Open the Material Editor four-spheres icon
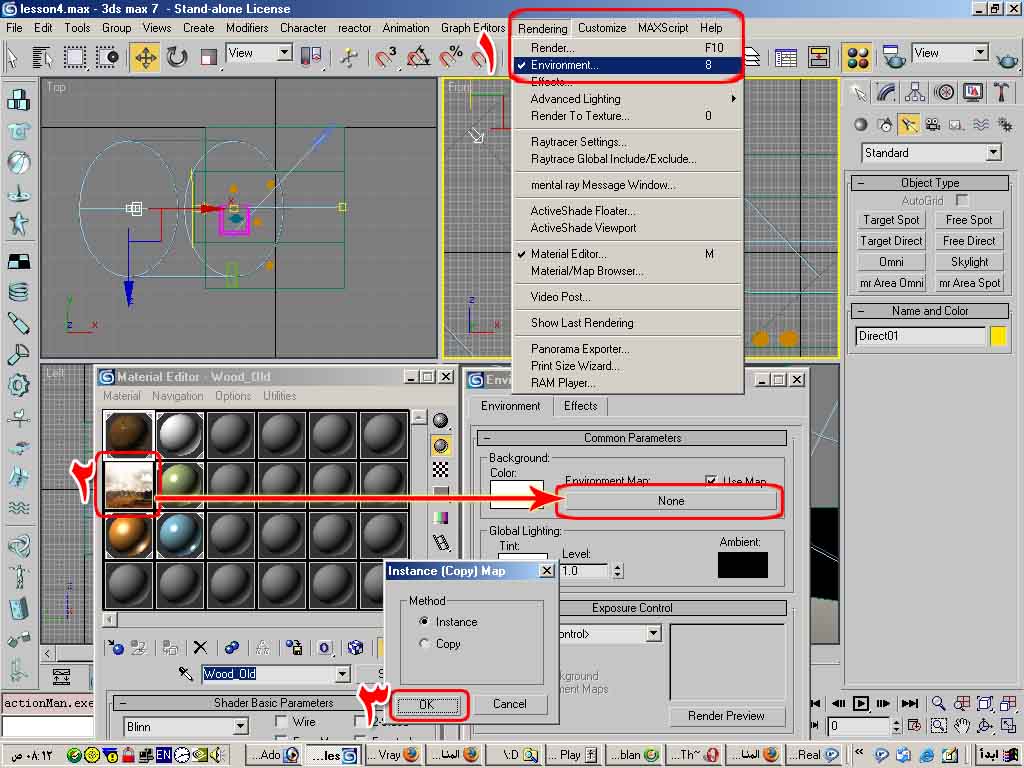 (x=857, y=57)
